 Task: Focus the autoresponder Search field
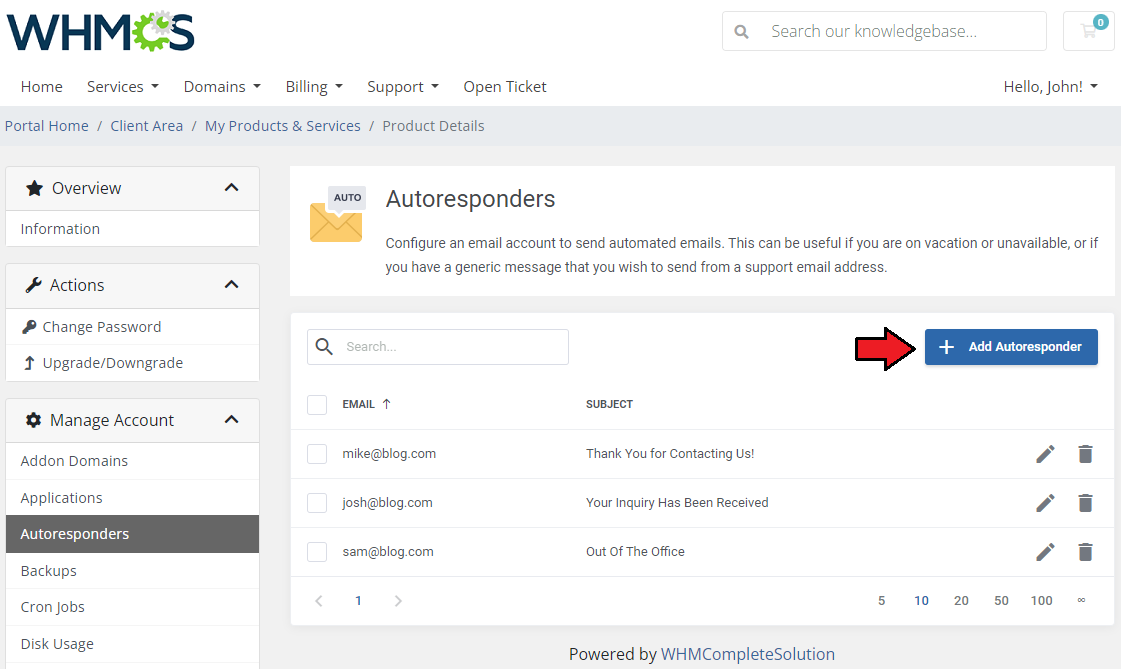[438, 347]
